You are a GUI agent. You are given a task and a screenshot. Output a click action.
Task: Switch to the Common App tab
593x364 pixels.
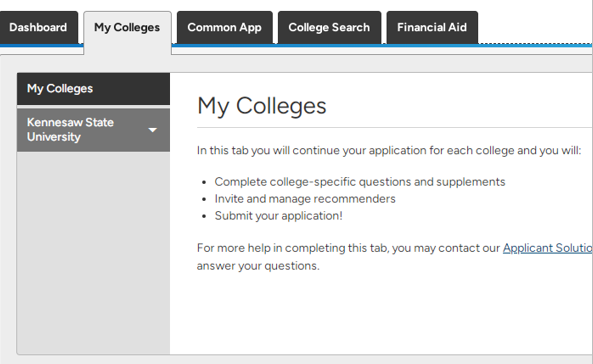[x=225, y=28]
